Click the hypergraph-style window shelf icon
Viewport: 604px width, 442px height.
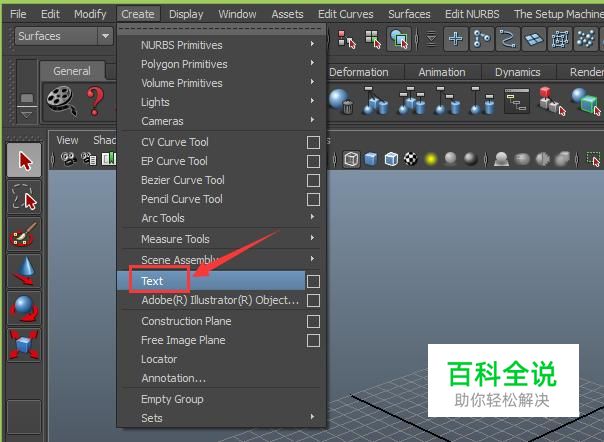pos(517,101)
